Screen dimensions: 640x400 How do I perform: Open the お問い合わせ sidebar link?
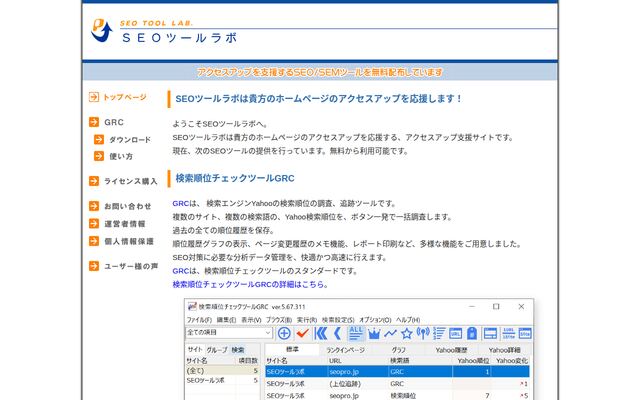pyautogui.click(x=127, y=206)
